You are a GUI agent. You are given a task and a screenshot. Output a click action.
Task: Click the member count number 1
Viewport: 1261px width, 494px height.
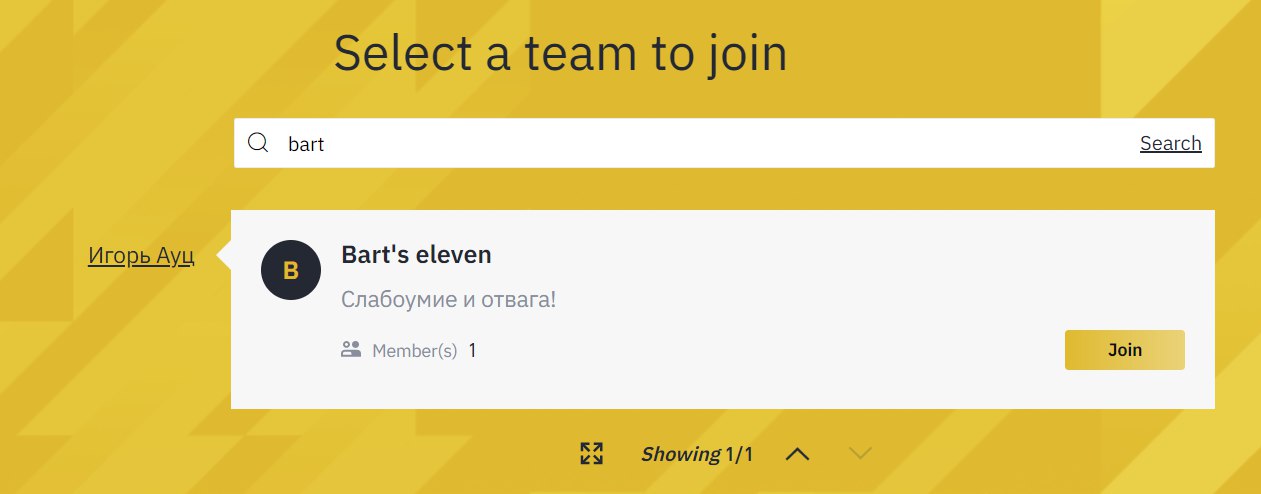(x=473, y=351)
